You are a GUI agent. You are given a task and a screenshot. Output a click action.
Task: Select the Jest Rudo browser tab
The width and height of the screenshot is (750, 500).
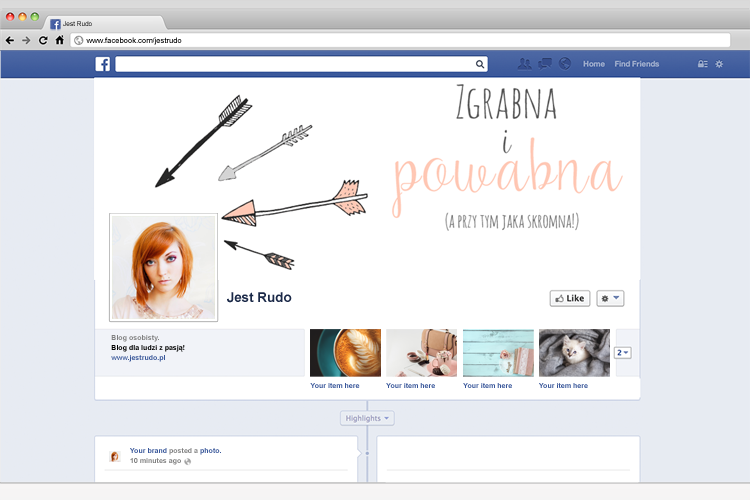tap(105, 23)
